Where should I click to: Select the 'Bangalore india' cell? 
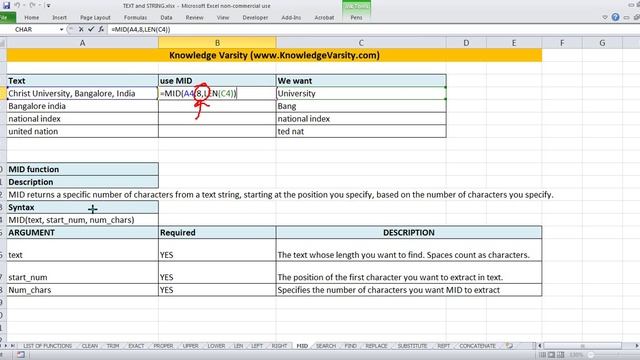(82, 106)
